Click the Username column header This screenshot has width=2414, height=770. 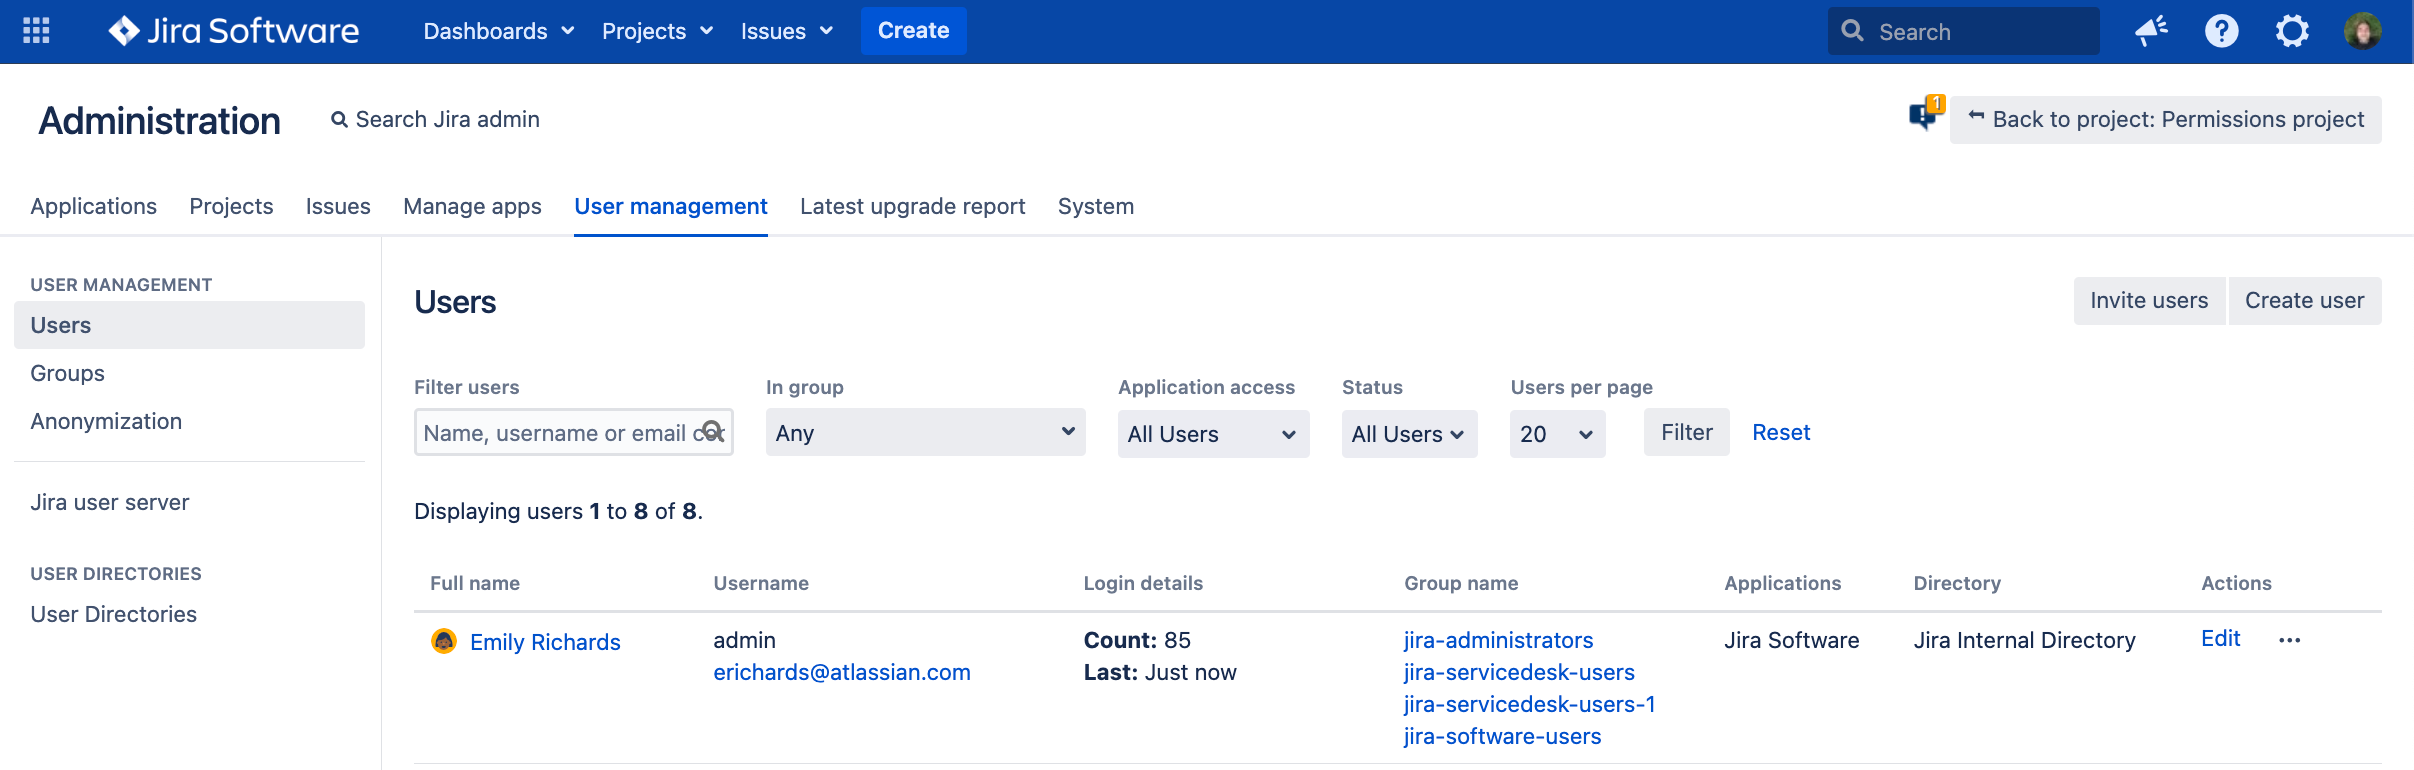coord(761,583)
